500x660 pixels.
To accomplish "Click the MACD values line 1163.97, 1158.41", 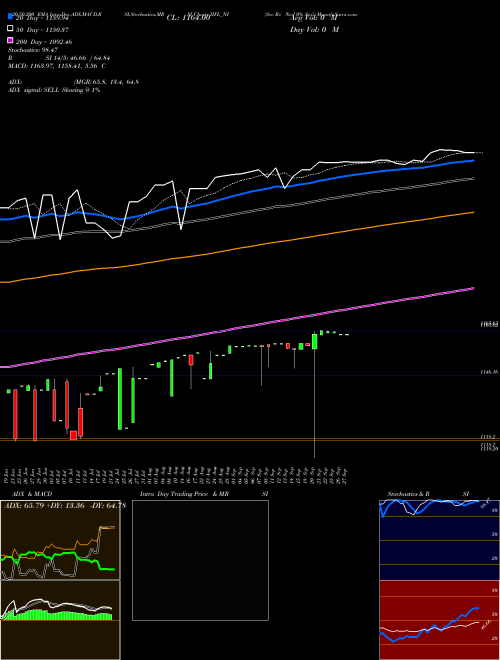I will point(57,66).
